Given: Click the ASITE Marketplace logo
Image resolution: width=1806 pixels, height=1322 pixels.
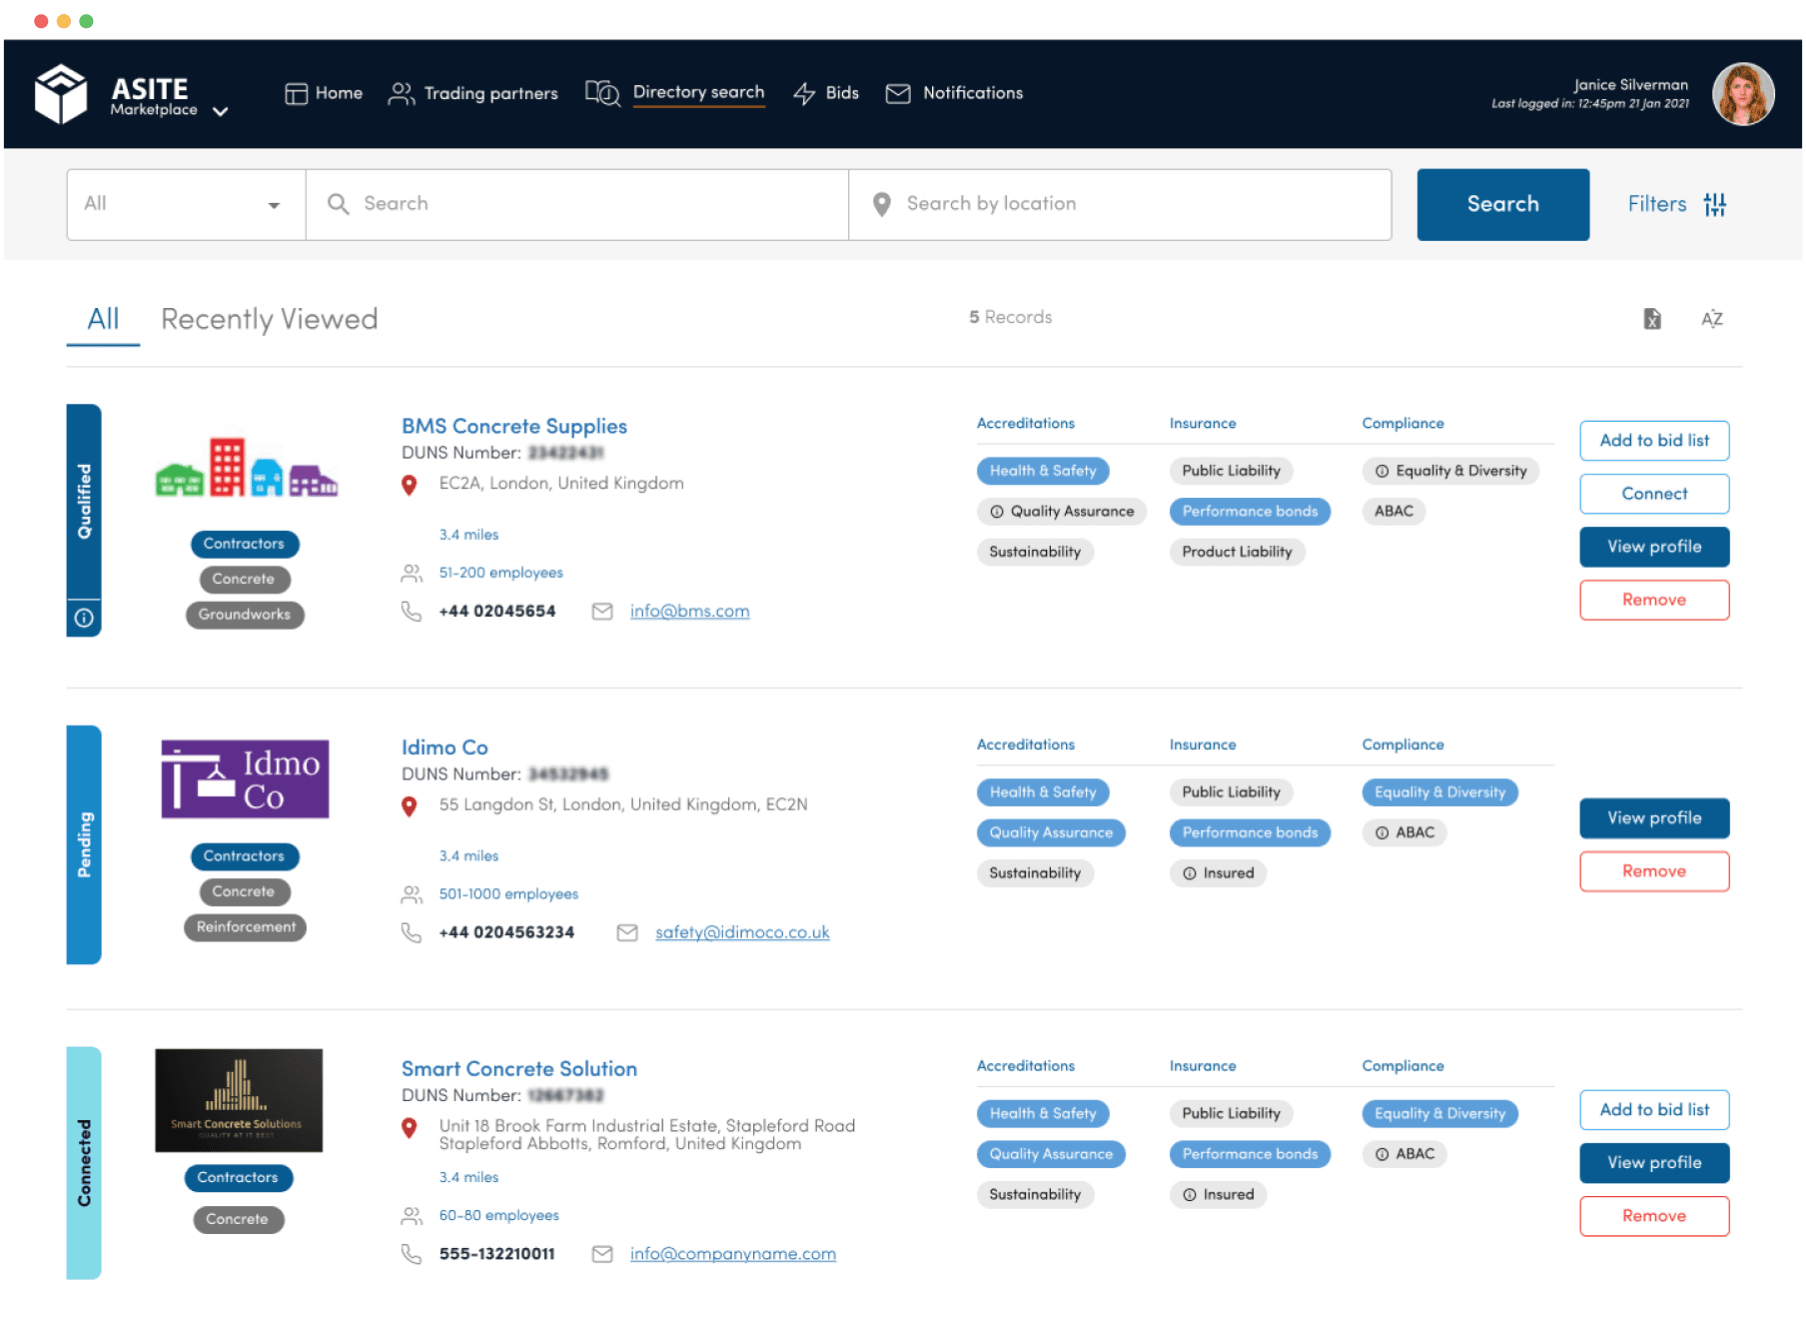Looking at the screenshot, I should (x=62, y=93).
